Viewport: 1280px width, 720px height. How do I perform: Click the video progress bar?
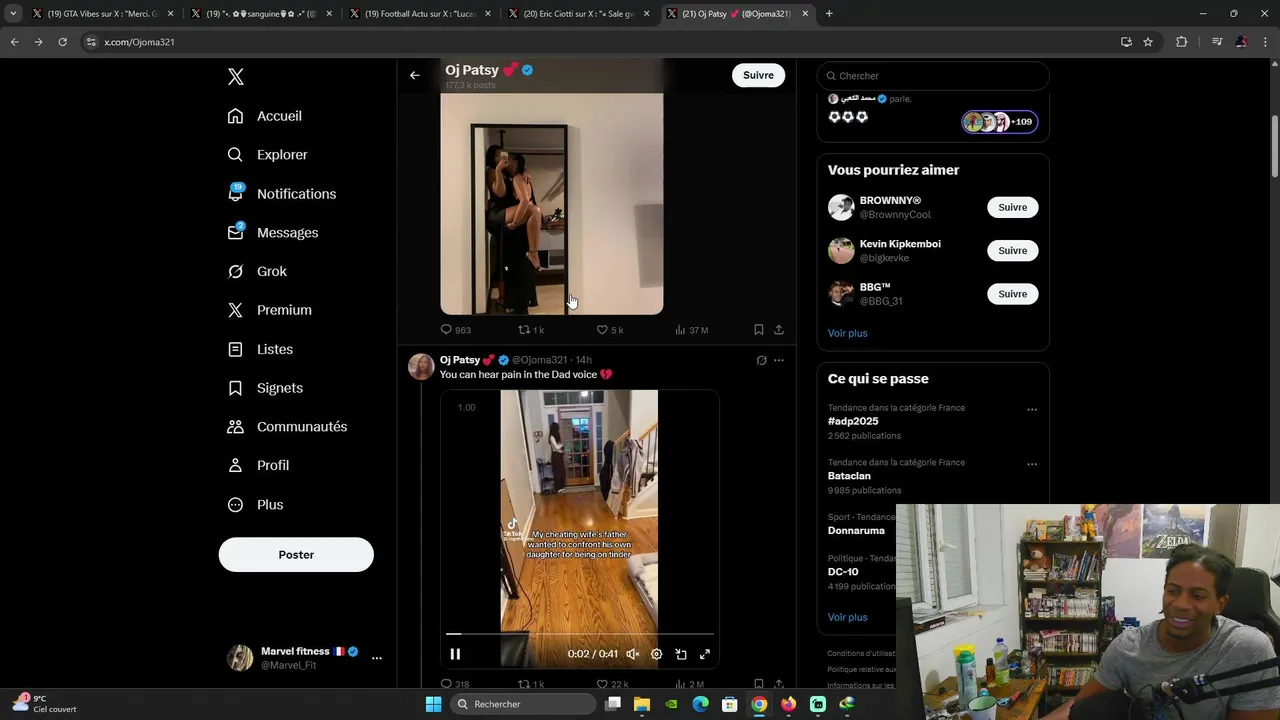tap(580, 634)
